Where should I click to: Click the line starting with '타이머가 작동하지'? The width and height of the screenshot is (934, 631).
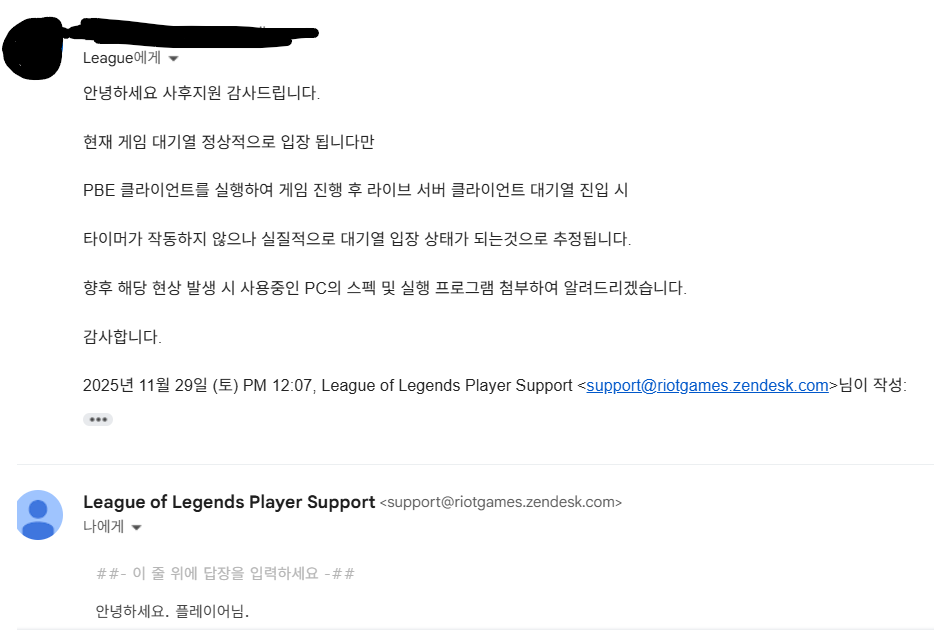click(x=357, y=239)
